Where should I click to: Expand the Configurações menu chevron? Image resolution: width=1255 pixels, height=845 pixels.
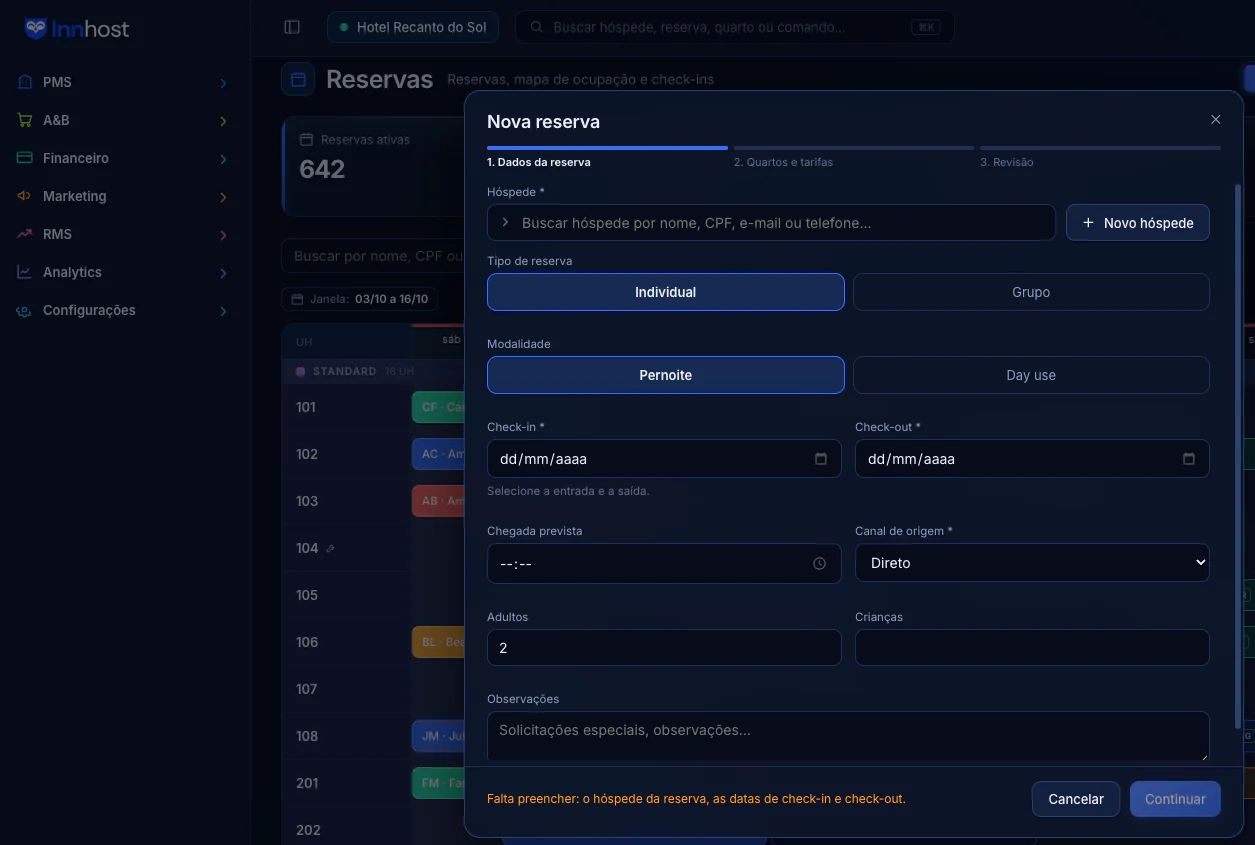223,311
